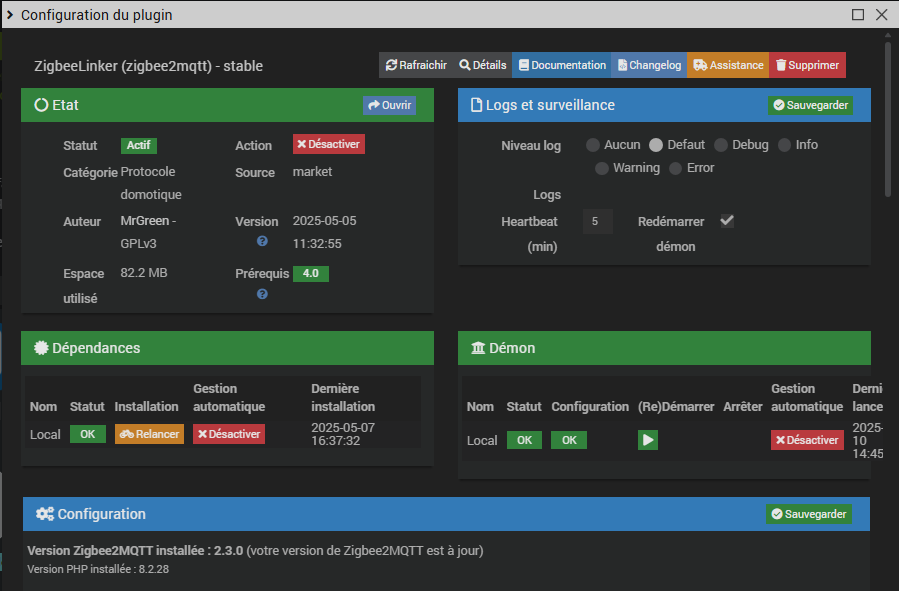Image resolution: width=899 pixels, height=591 pixels.
Task: View the Changelog
Action: [x=649, y=65]
